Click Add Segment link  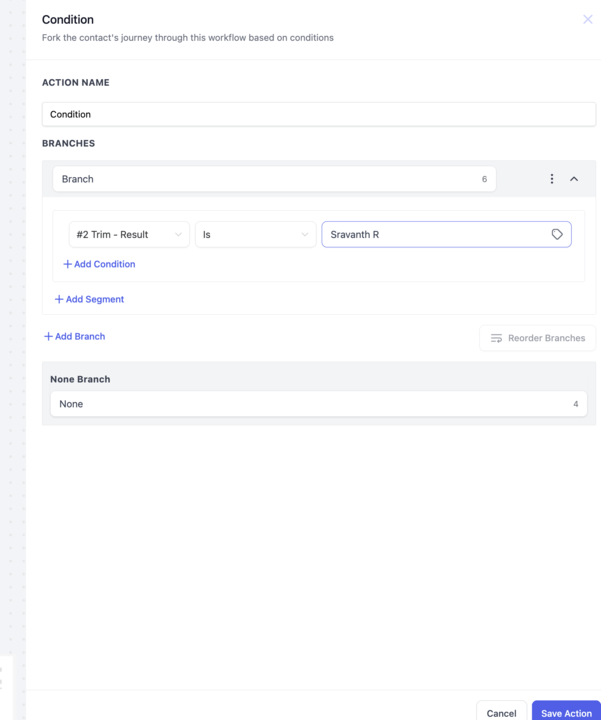(95, 299)
